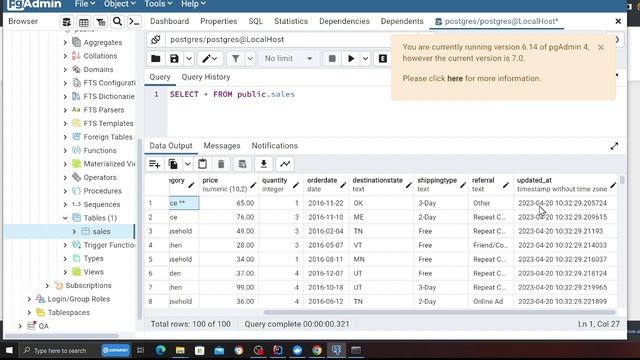
Task: Switch to the Dependencies tab
Action: click(344, 21)
